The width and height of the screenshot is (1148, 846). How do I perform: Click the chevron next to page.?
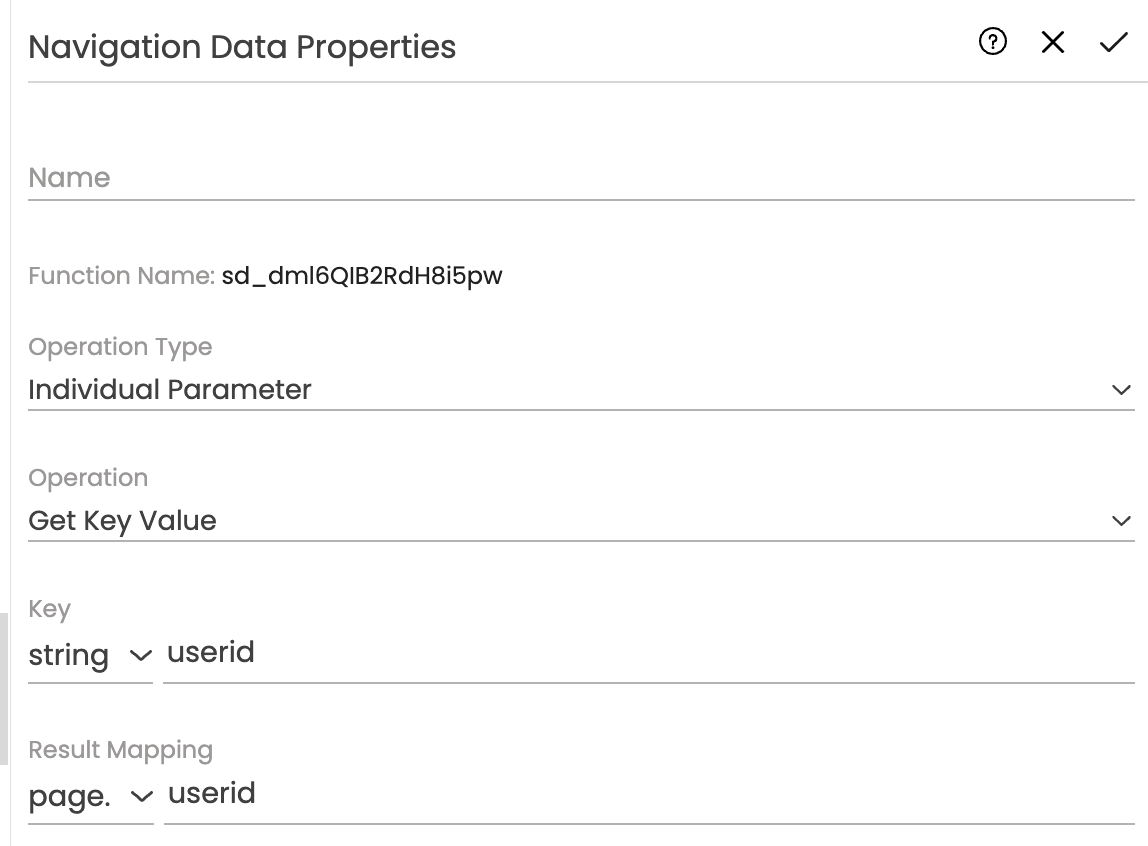141,796
